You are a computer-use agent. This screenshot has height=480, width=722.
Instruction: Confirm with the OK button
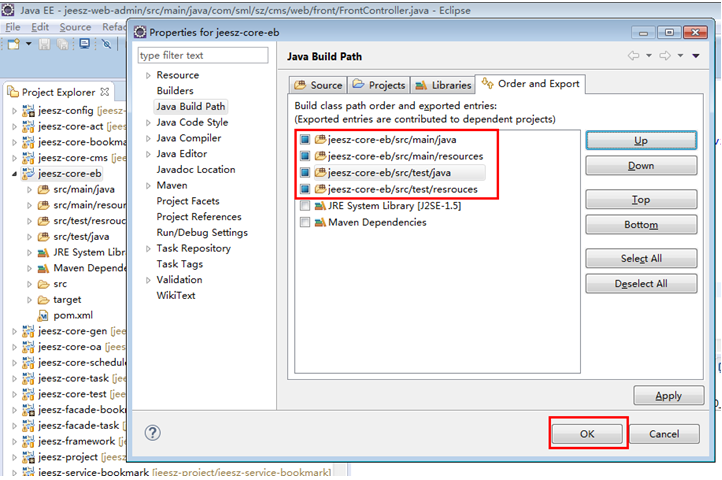[587, 434]
